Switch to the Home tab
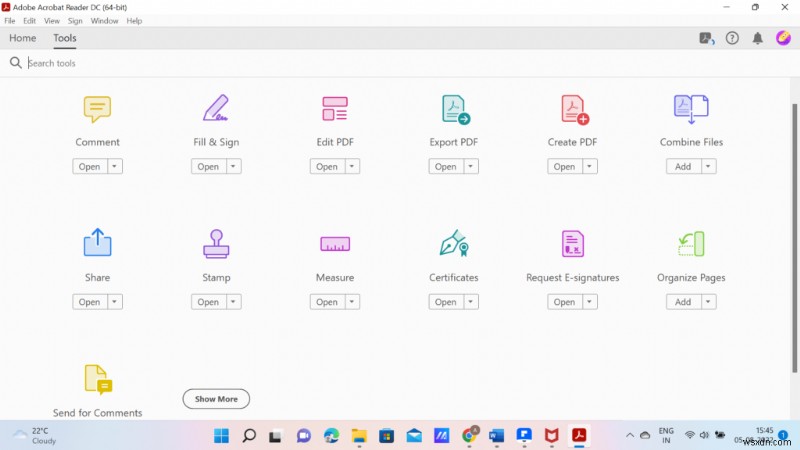The height and width of the screenshot is (450, 800). (x=22, y=38)
